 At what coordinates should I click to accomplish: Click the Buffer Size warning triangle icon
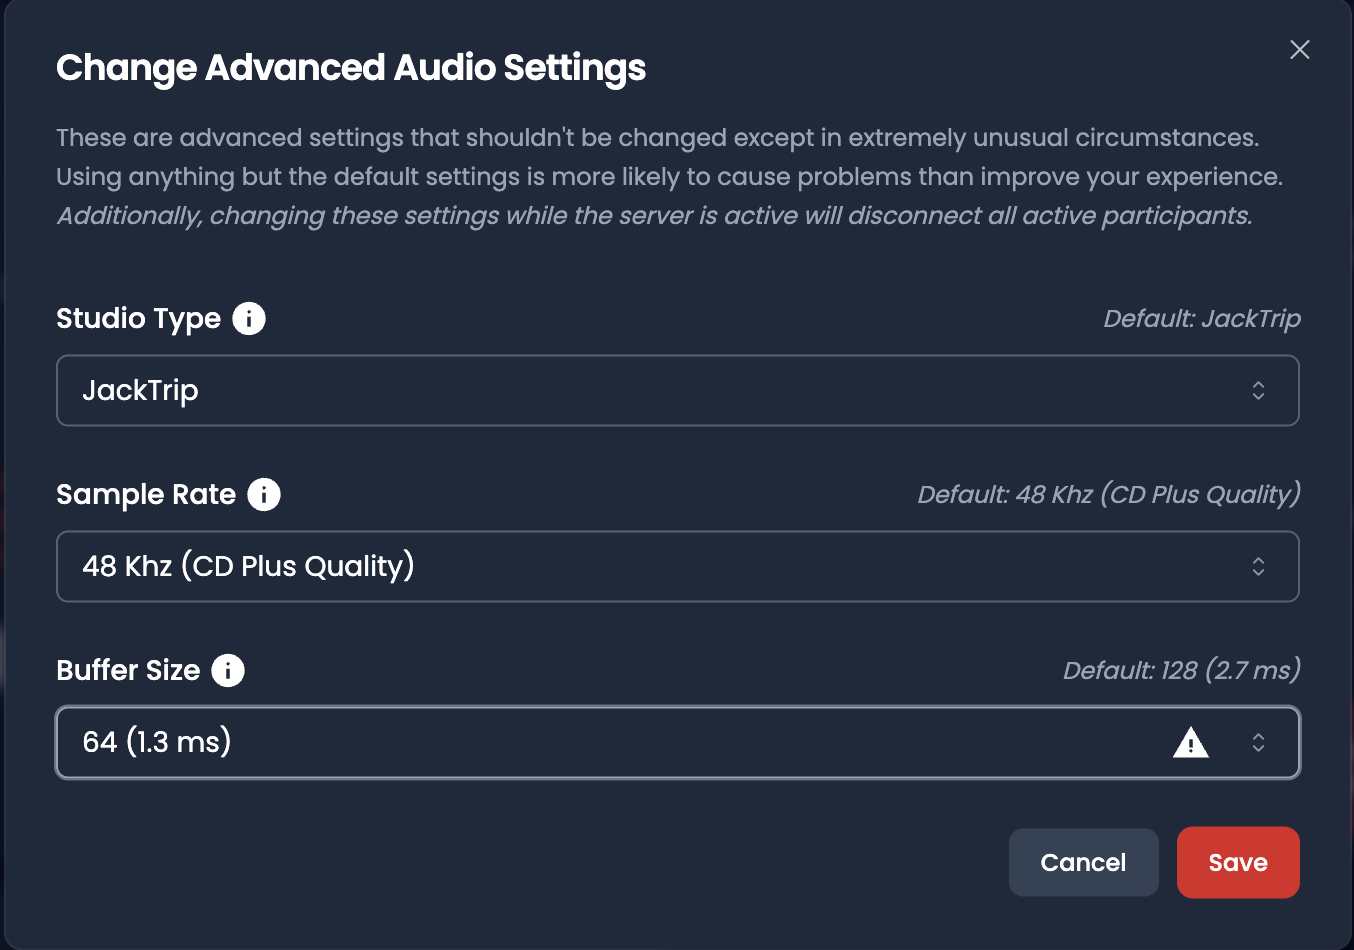pyautogui.click(x=1190, y=743)
